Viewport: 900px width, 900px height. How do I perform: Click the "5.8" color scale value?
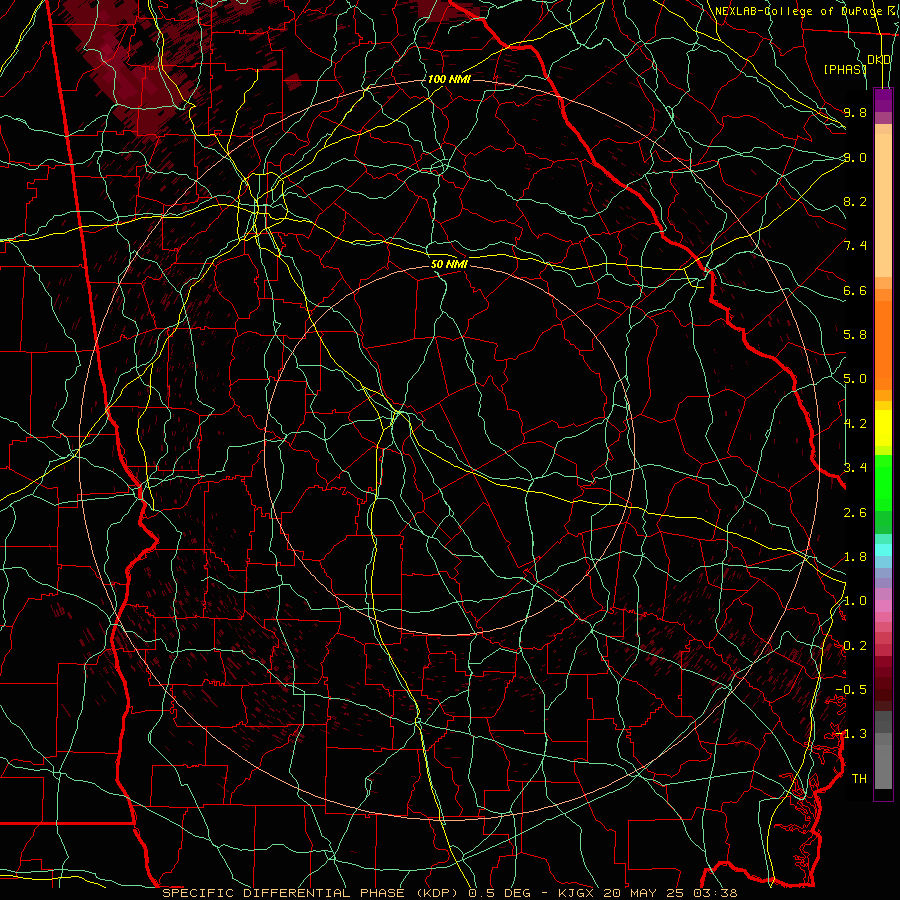855,335
